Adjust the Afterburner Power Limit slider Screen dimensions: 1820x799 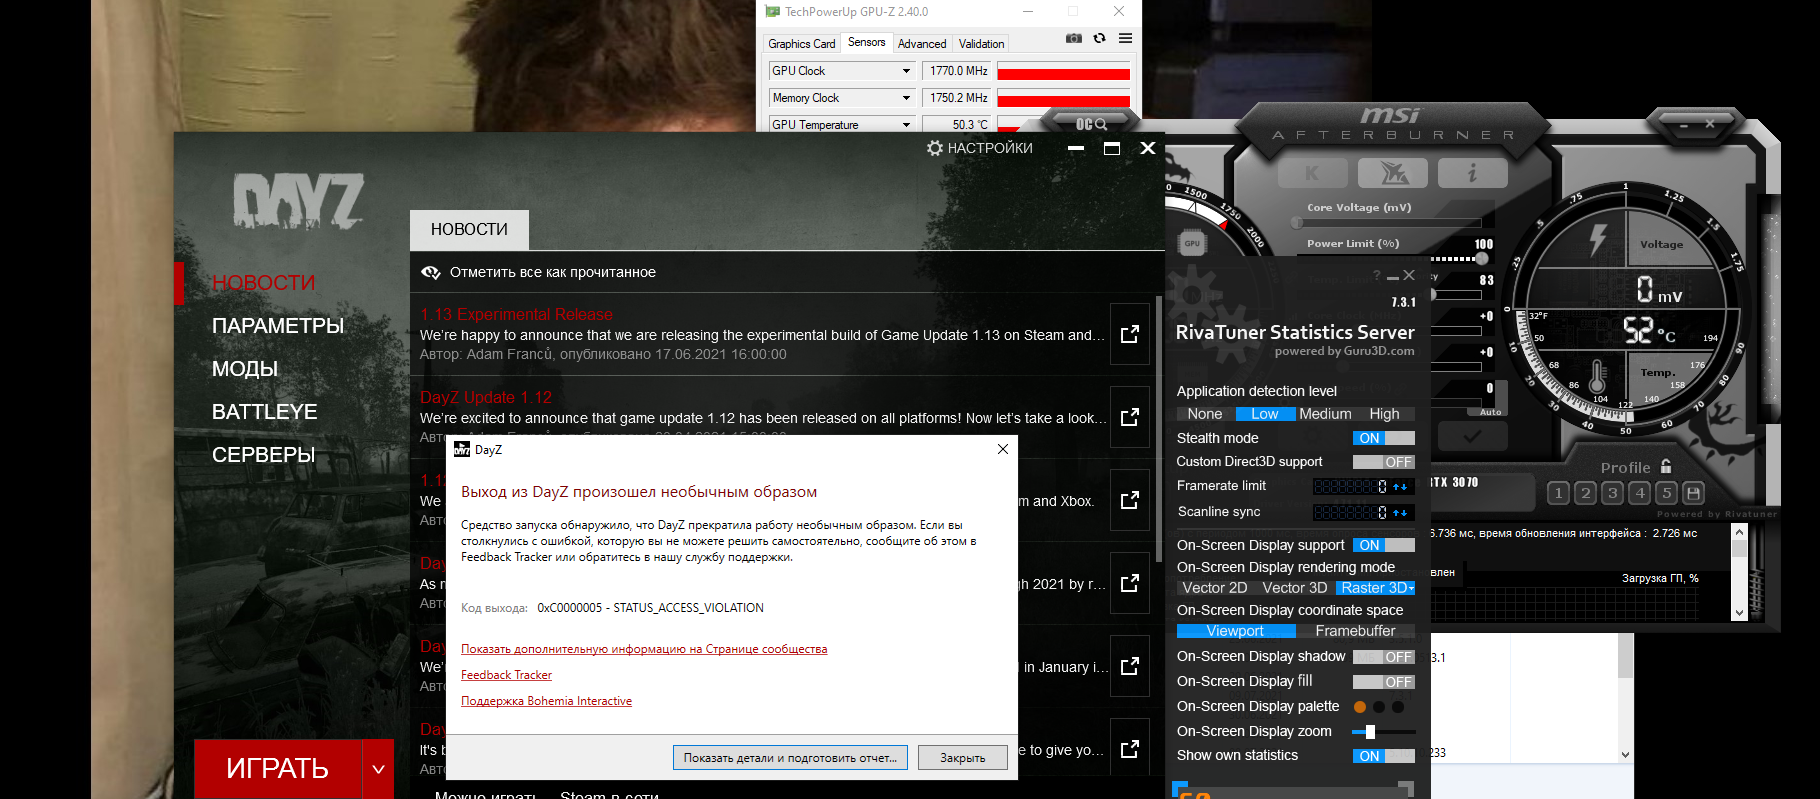1482,258
